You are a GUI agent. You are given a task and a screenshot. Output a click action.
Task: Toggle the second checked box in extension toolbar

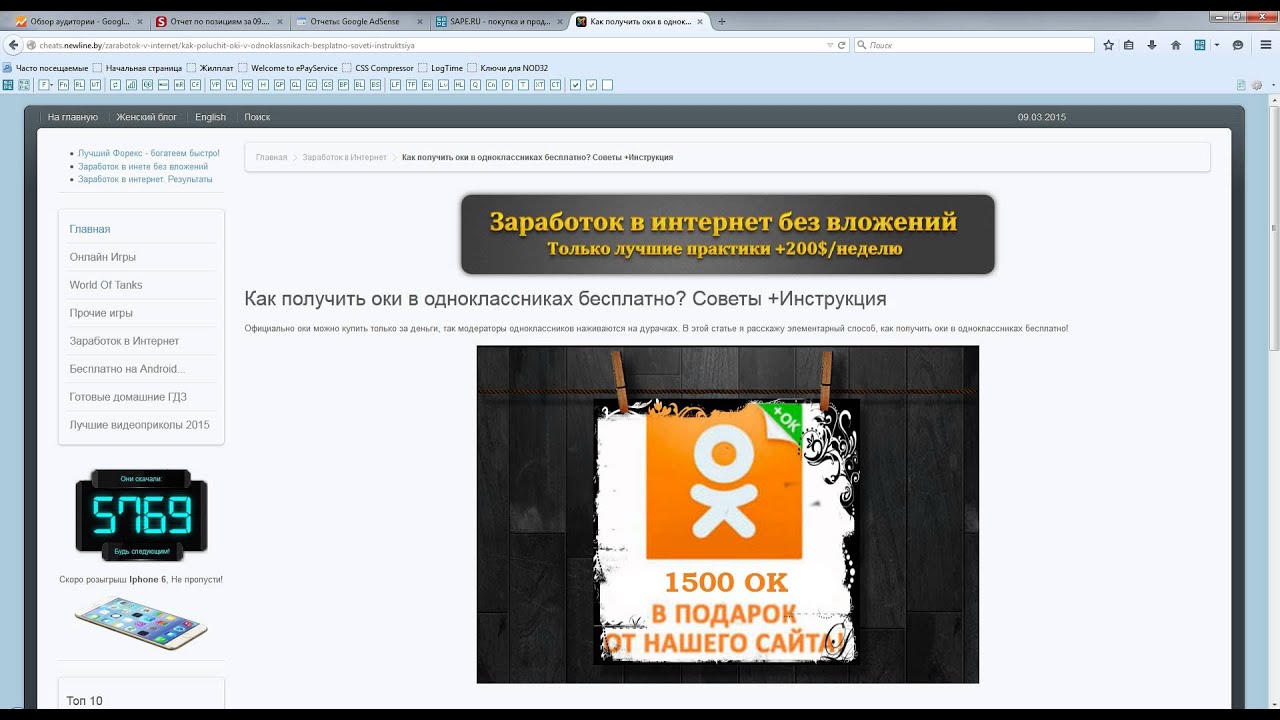tap(591, 85)
